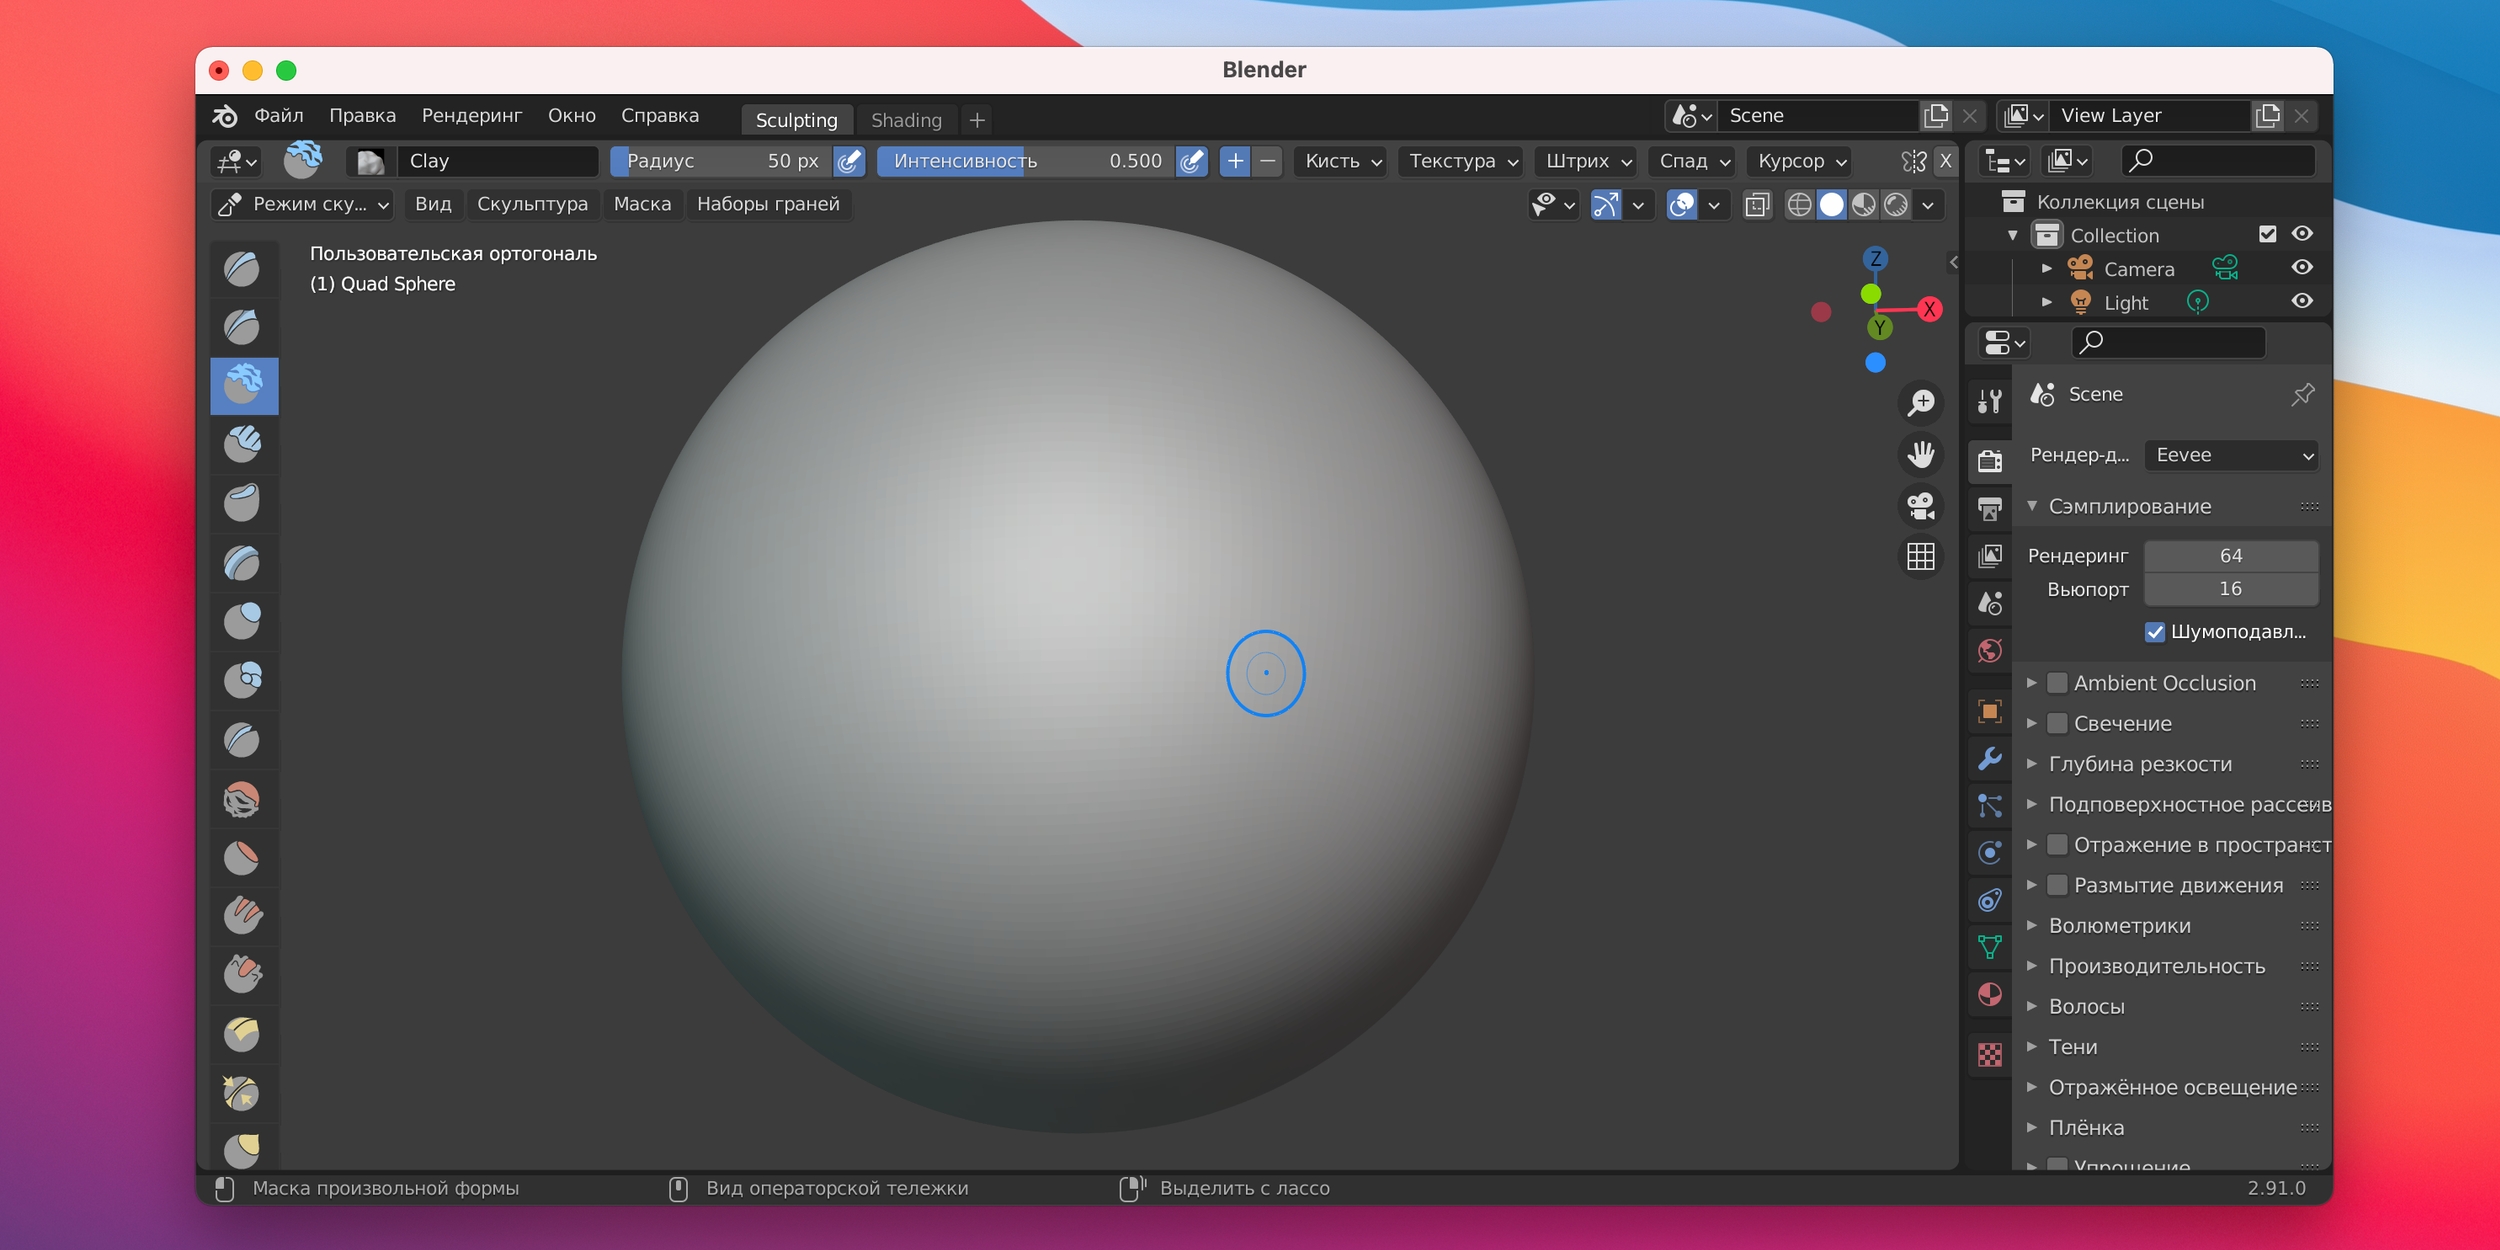Open the Output properties printer tab

click(x=1990, y=508)
